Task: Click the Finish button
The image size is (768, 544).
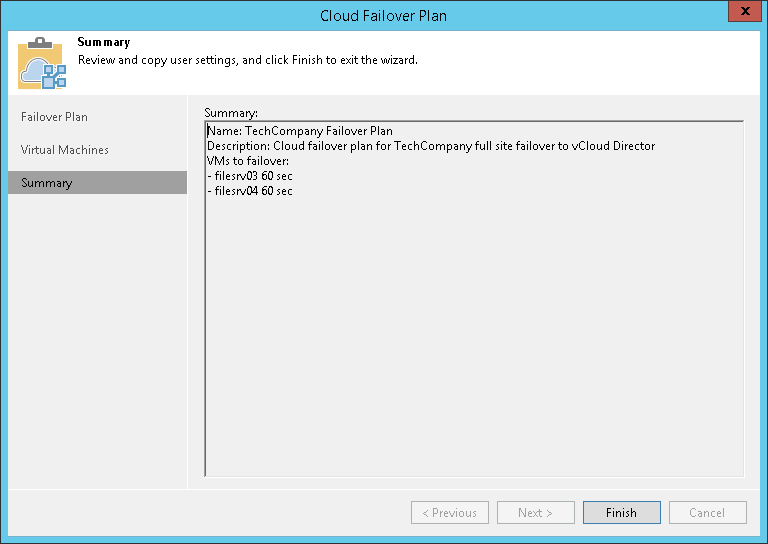Action: (622, 513)
